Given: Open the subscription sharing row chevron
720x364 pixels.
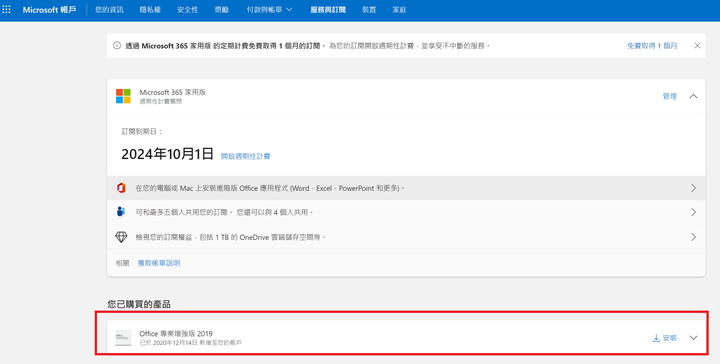Looking at the screenshot, I should 693,212.
